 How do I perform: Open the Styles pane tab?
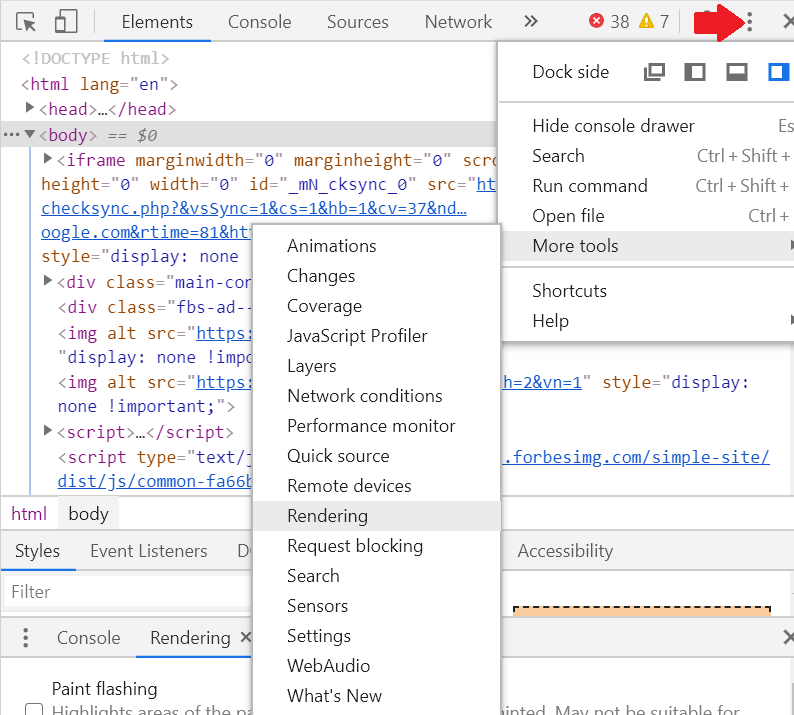point(37,551)
